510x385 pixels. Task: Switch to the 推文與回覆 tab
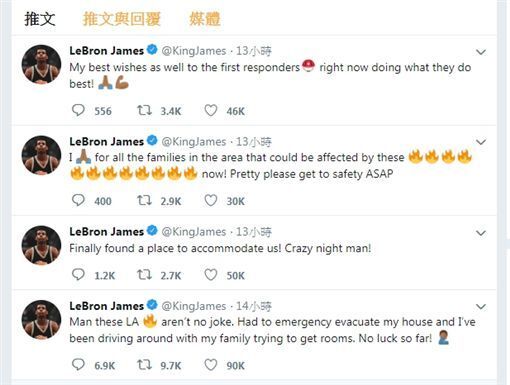(x=122, y=19)
